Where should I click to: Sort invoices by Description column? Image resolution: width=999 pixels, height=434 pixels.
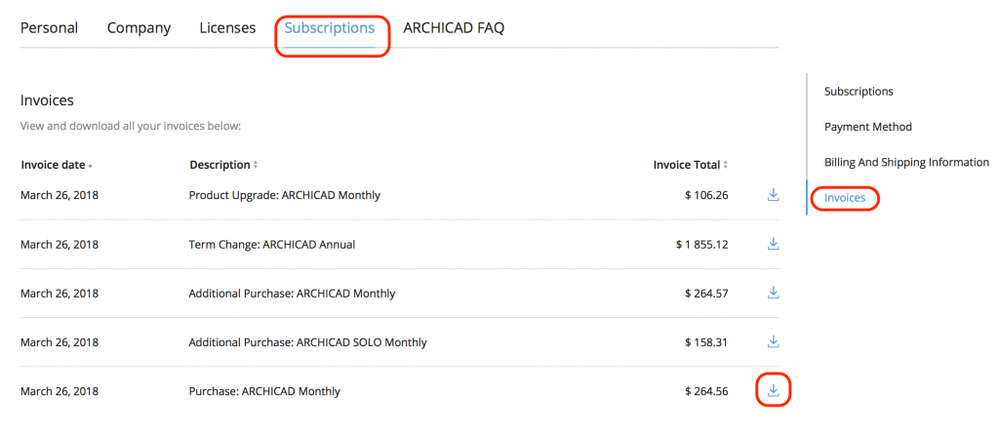pos(223,165)
